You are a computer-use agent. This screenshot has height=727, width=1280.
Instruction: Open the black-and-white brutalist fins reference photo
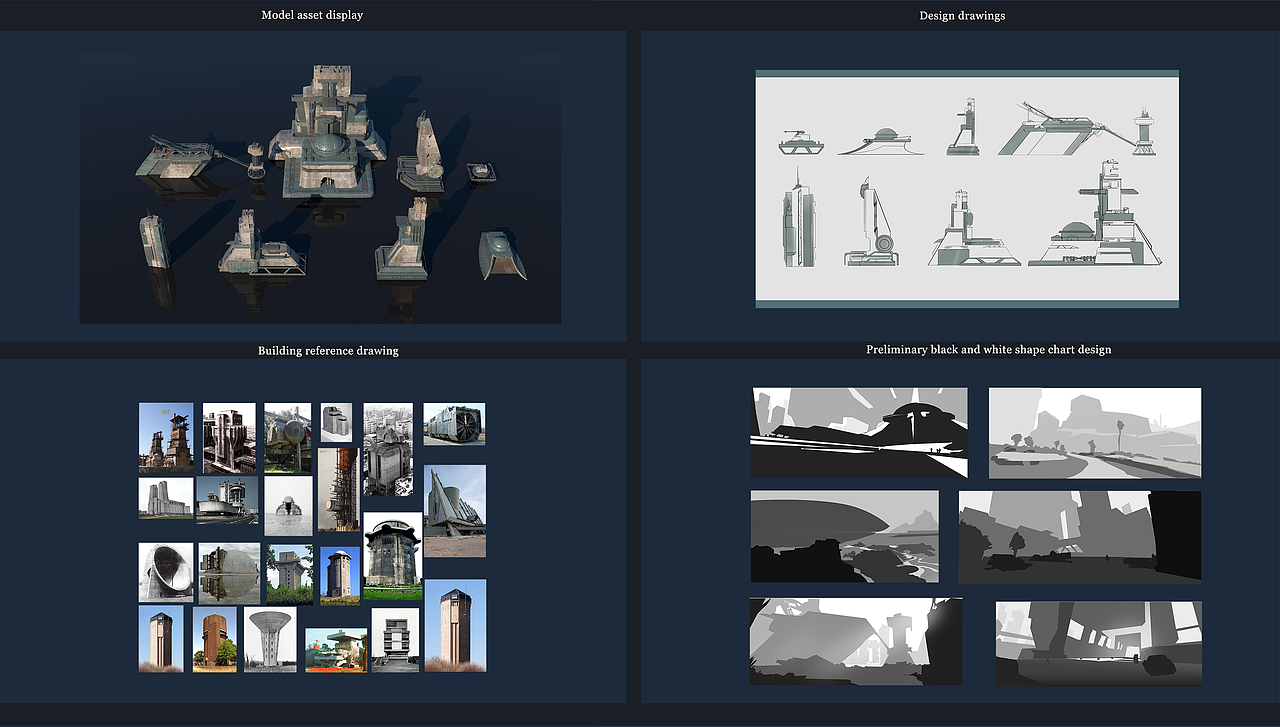click(229, 438)
